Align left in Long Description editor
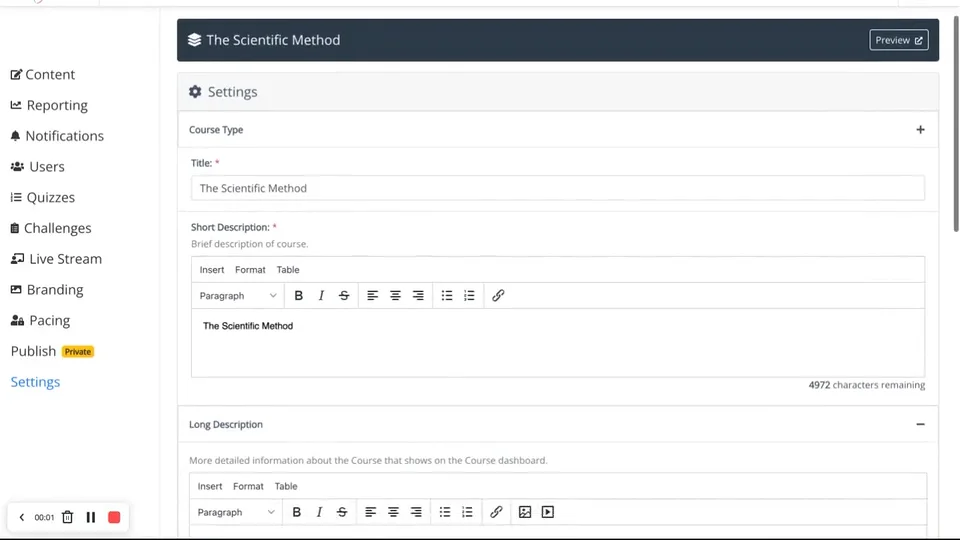Image resolution: width=960 pixels, height=540 pixels. [x=370, y=512]
